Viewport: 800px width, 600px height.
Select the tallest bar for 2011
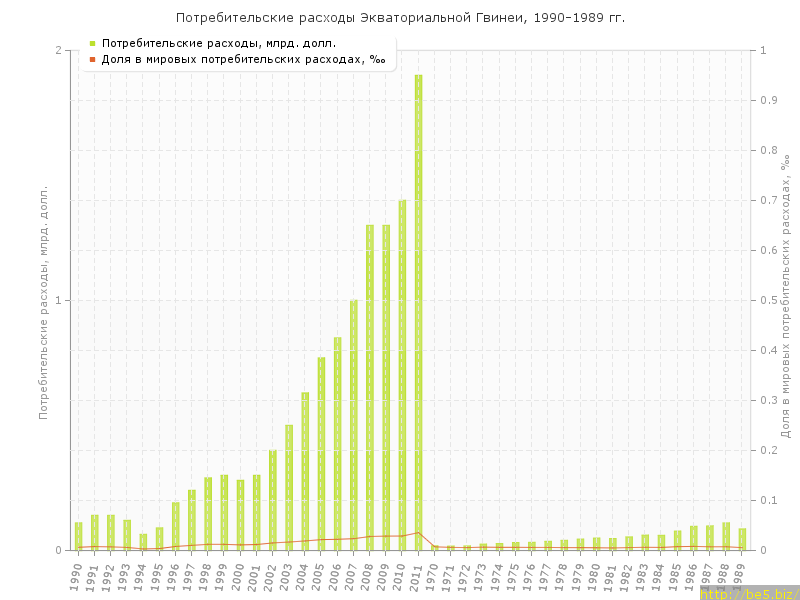(418, 312)
